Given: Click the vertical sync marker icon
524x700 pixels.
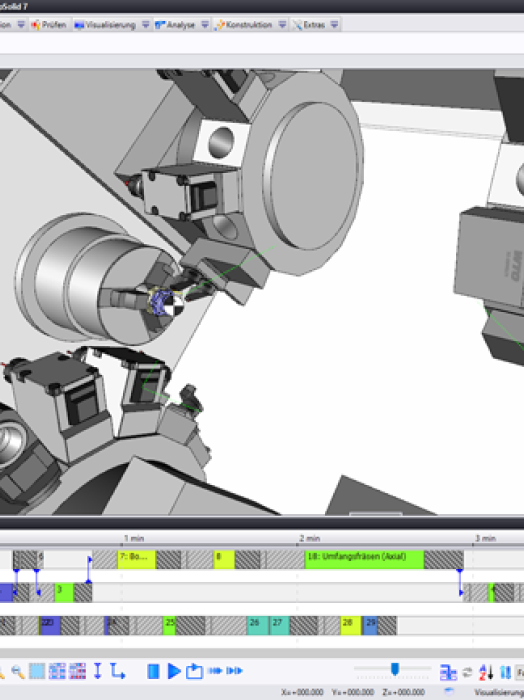Looking at the screenshot, I should 98,671.
